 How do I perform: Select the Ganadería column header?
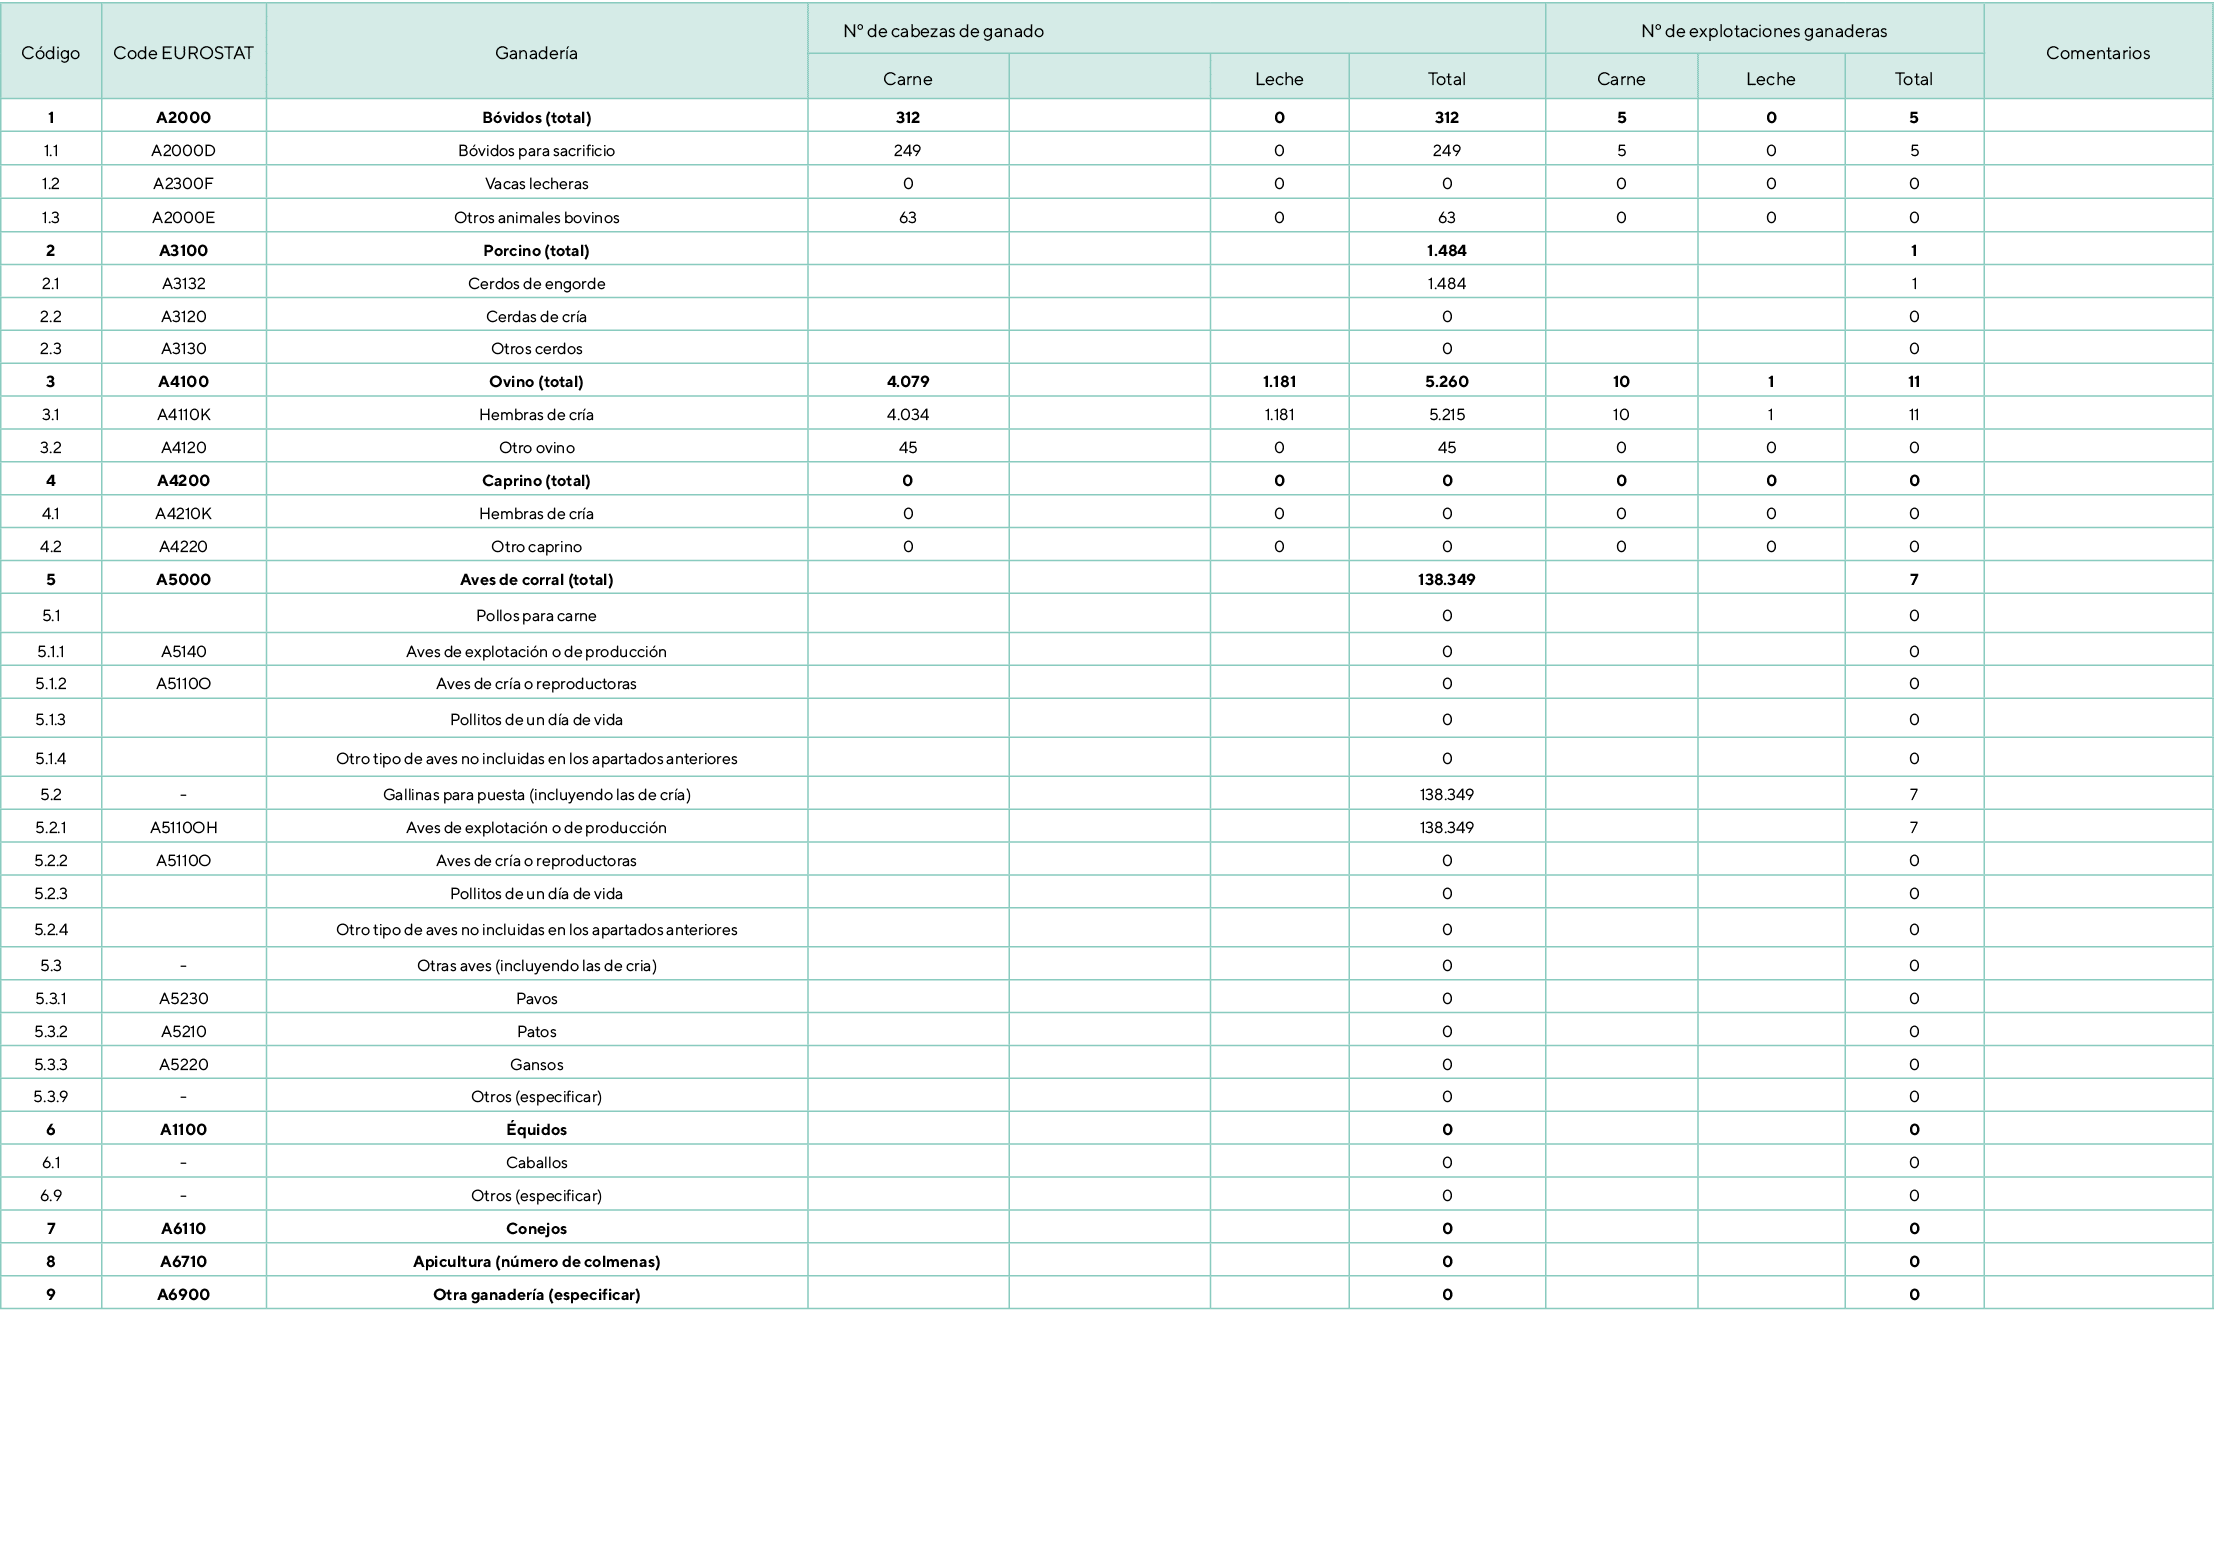pos(536,53)
